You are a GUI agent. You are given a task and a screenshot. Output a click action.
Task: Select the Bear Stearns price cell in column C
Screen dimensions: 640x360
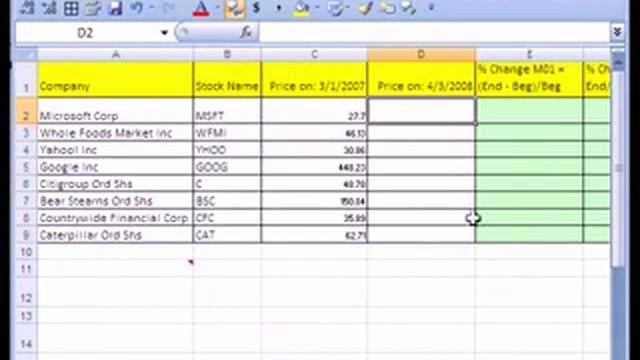point(314,201)
